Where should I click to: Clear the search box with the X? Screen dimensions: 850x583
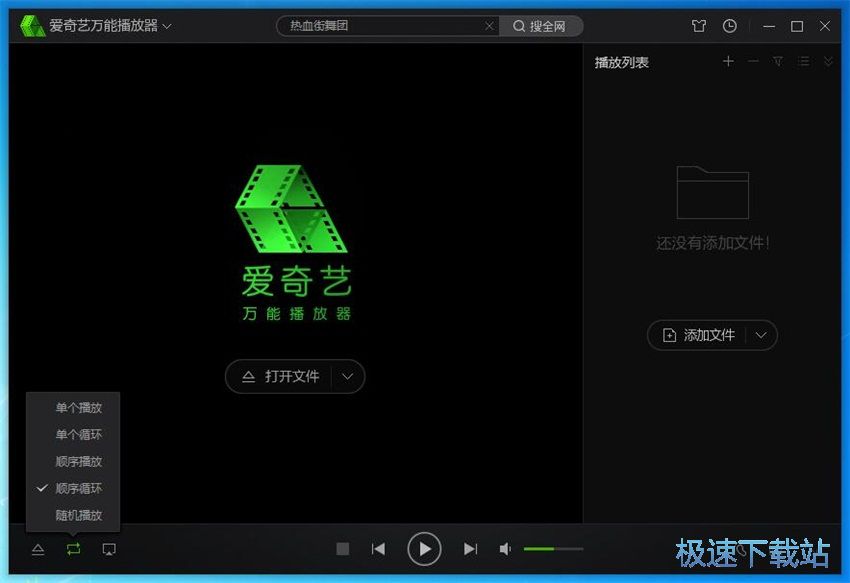tap(489, 26)
